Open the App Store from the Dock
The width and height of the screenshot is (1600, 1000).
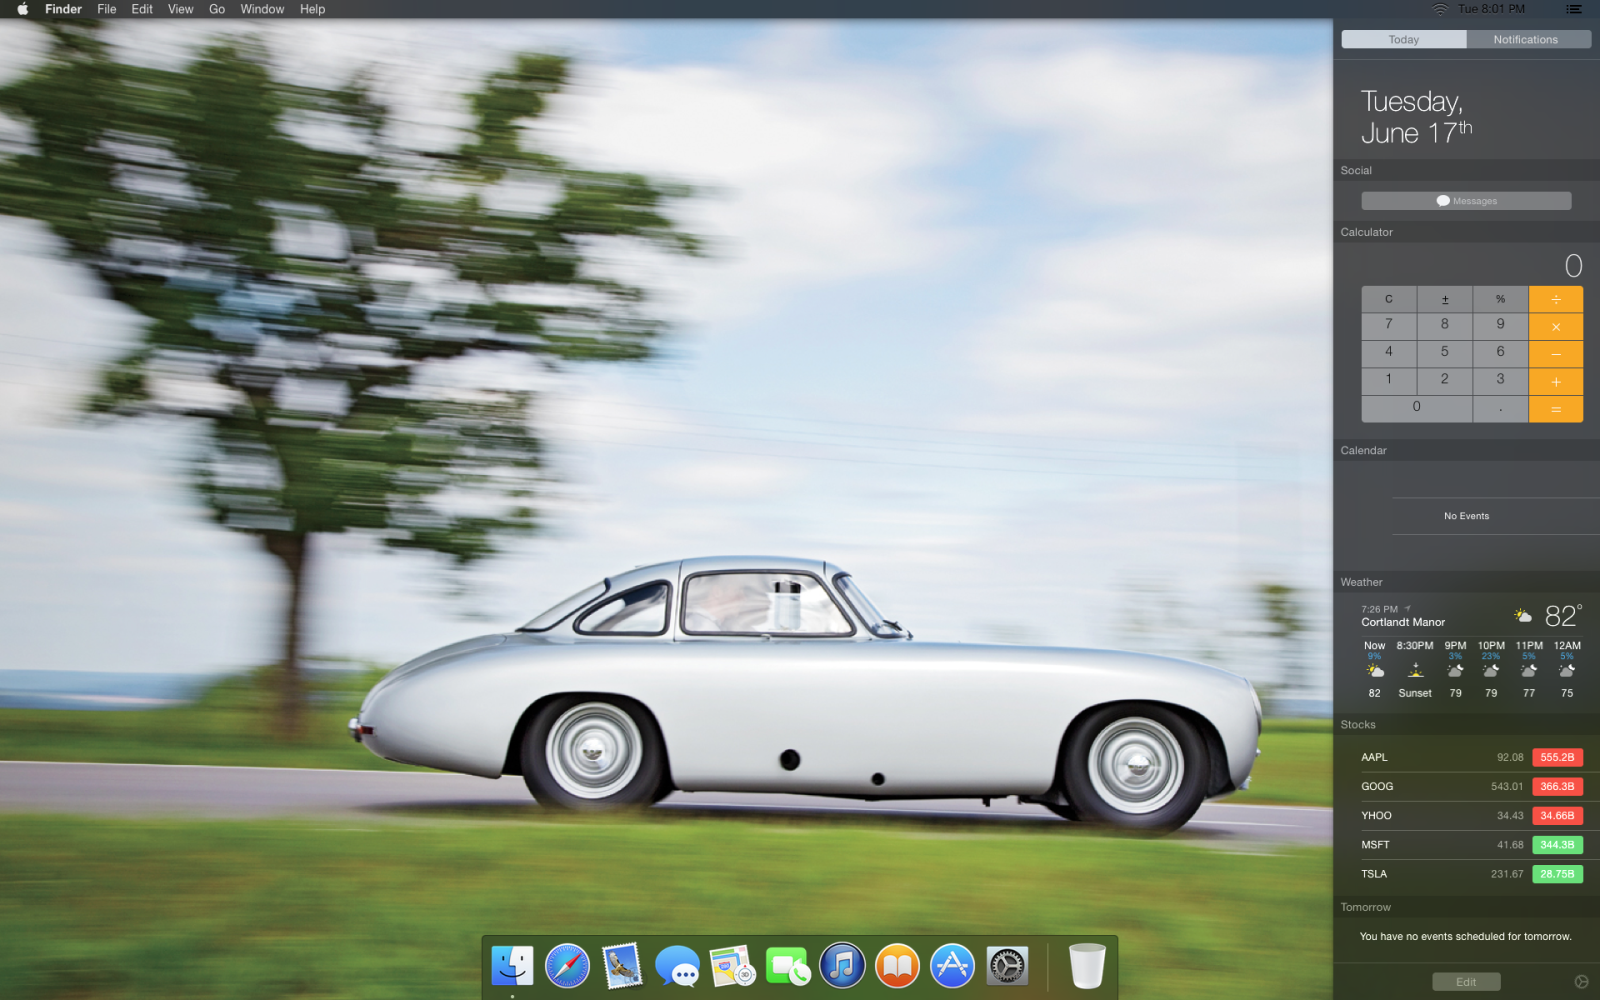coord(952,966)
